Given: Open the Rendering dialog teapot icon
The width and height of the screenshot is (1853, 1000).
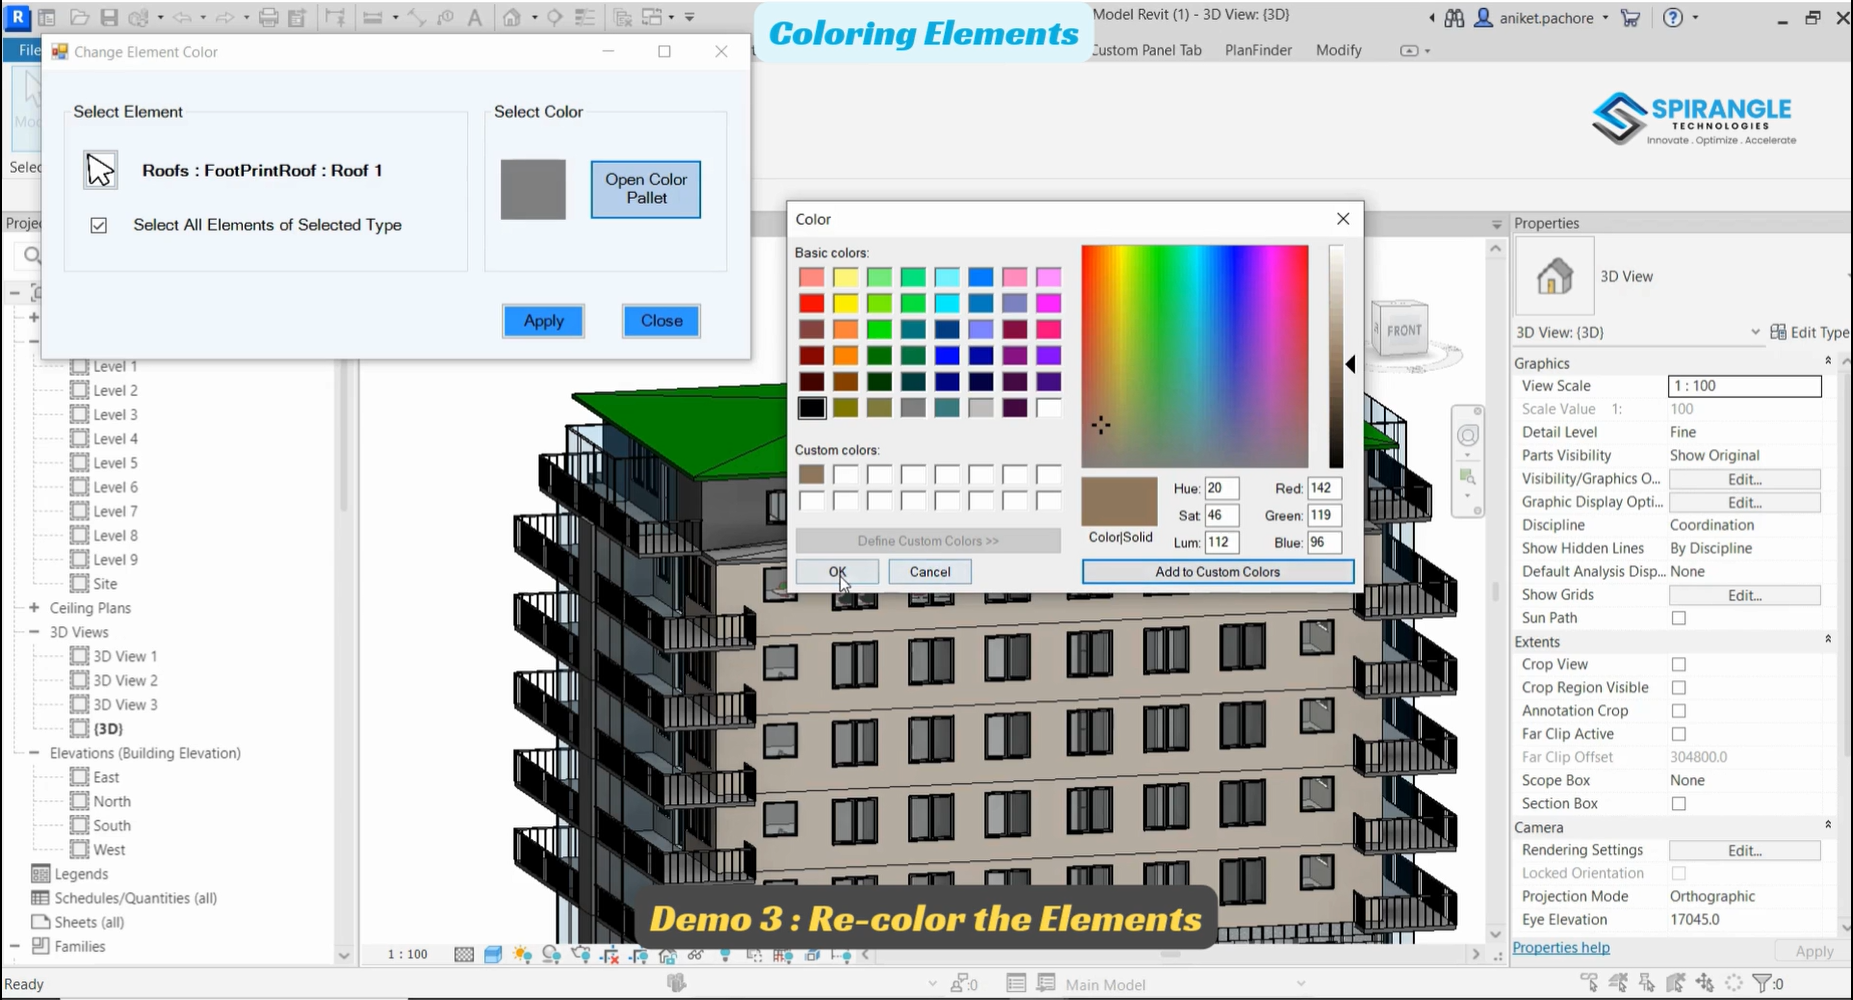Looking at the screenshot, I should (x=581, y=955).
